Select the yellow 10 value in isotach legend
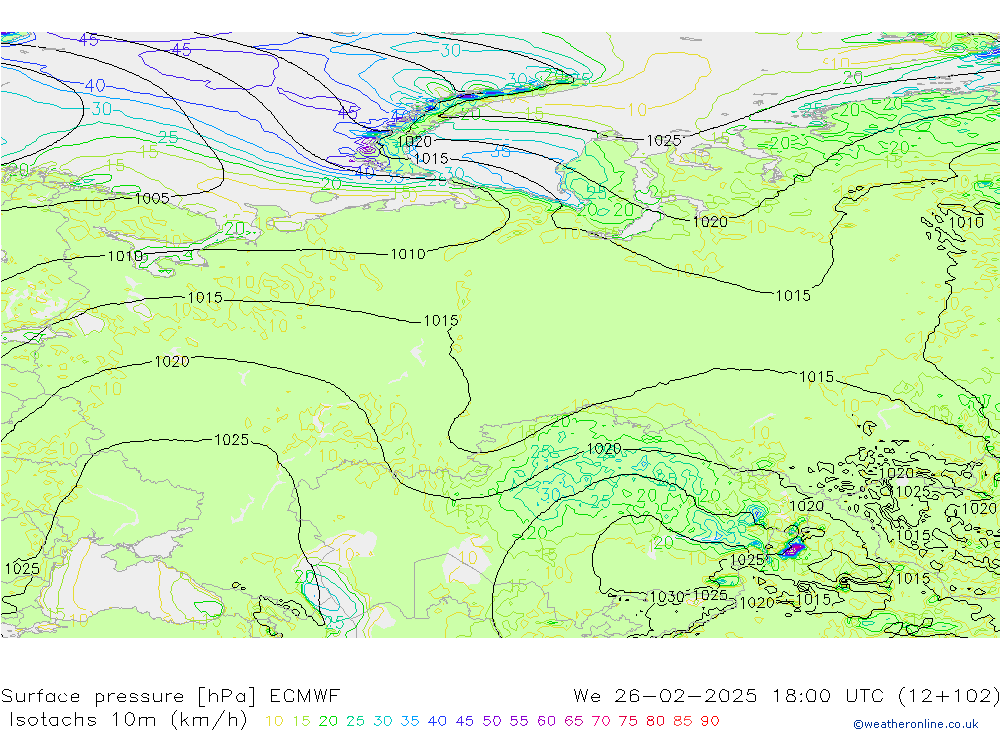1000x733 pixels. coord(274,721)
